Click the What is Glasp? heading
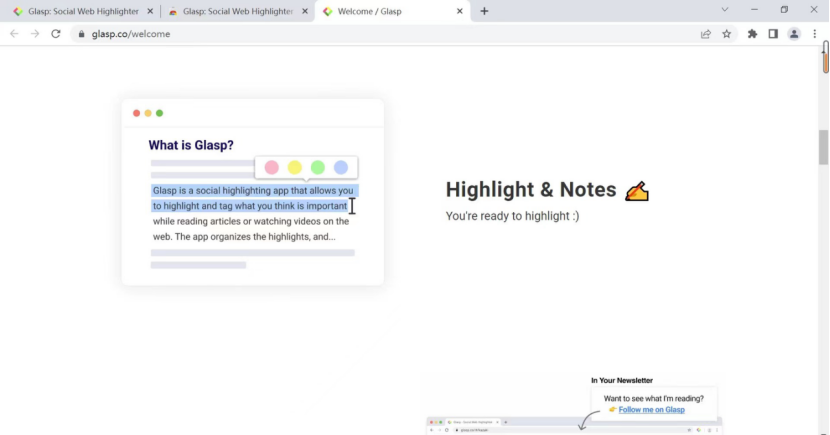Screen dimensions: 830x435 (191, 145)
